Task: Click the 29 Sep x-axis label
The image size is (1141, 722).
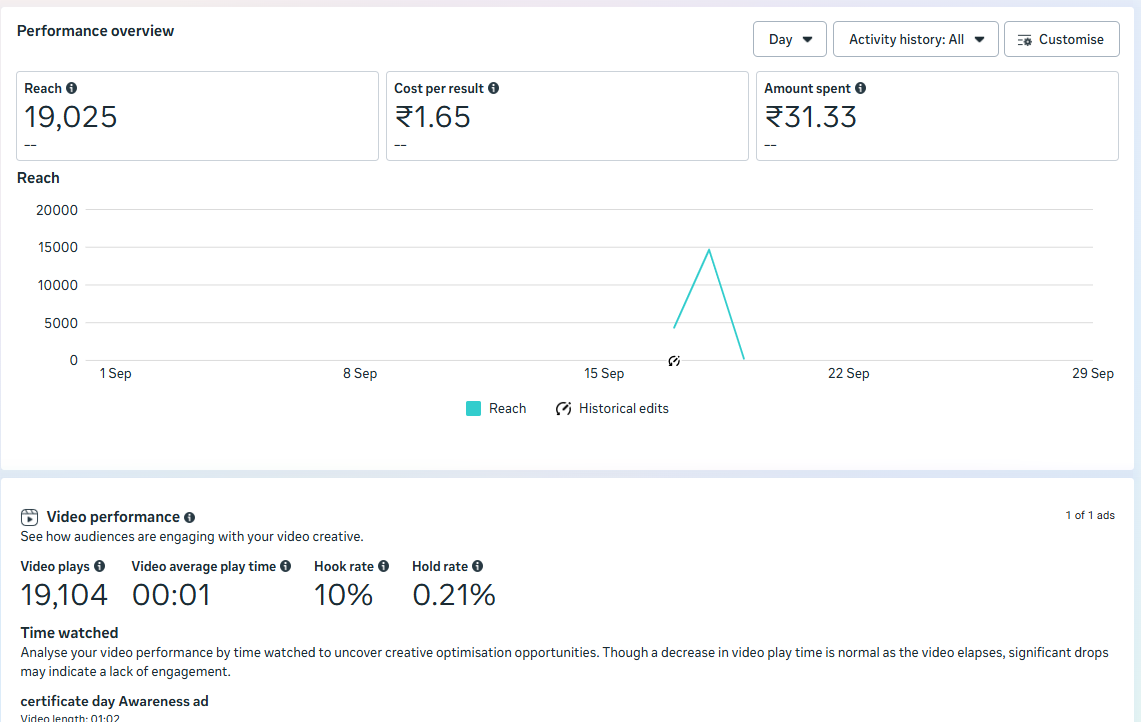Action: pyautogui.click(x=1093, y=373)
